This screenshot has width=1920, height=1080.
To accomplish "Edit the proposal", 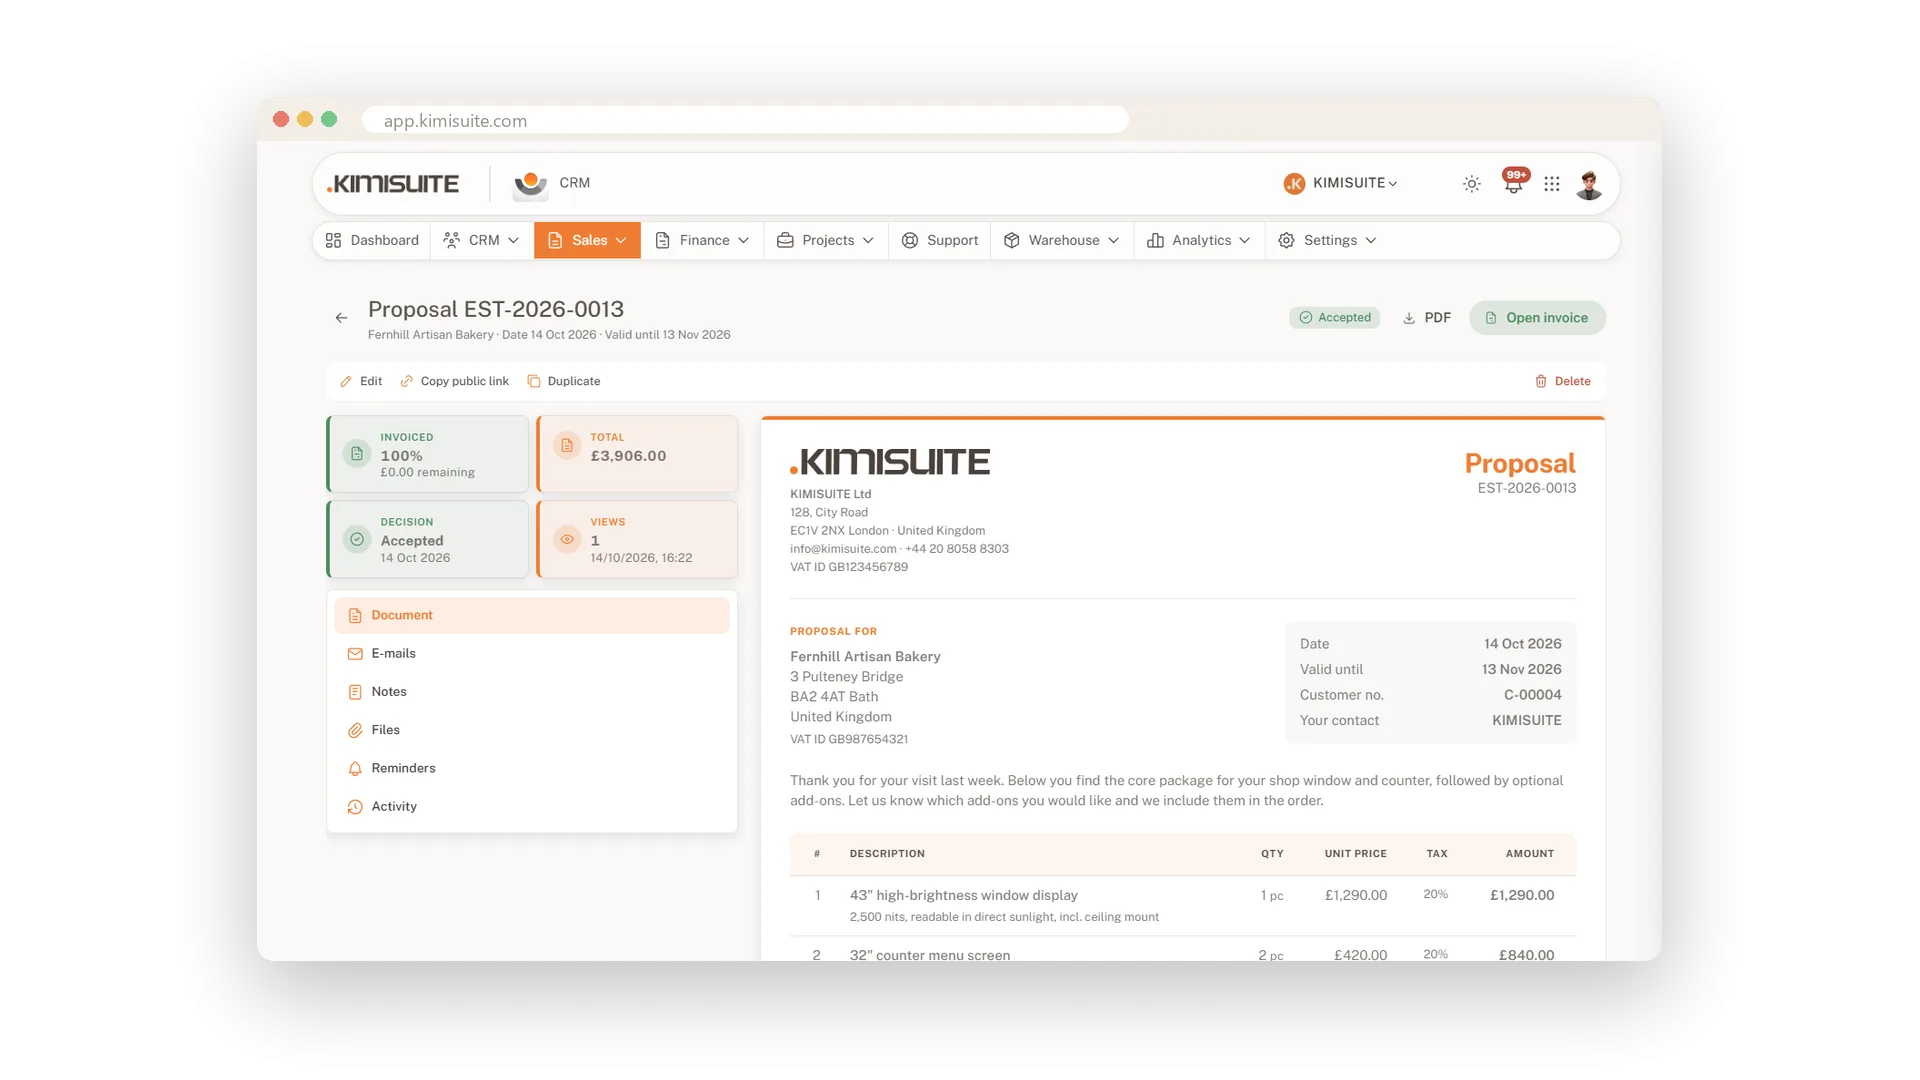I will click(x=361, y=382).
